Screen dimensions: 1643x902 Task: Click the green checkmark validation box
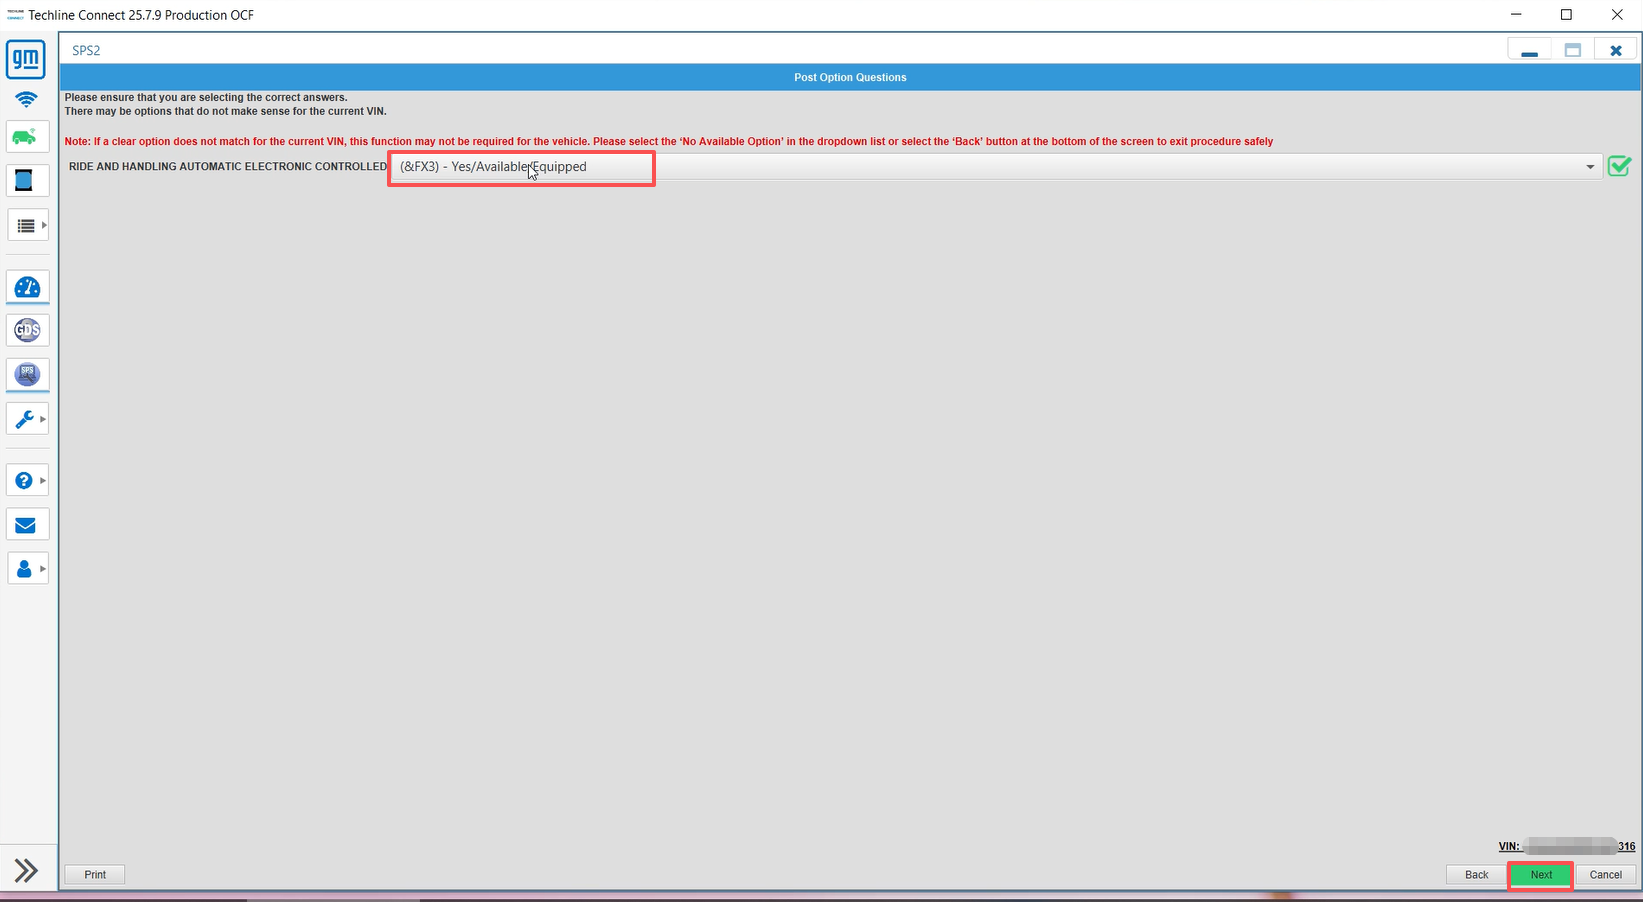click(x=1619, y=167)
